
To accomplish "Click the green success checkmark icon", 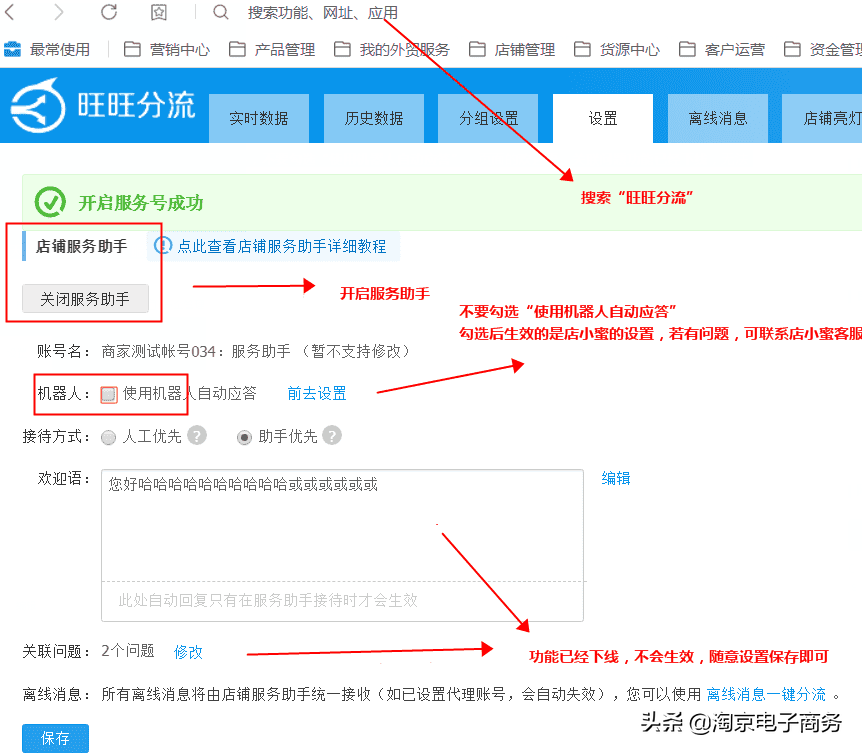I will click(x=49, y=202).
